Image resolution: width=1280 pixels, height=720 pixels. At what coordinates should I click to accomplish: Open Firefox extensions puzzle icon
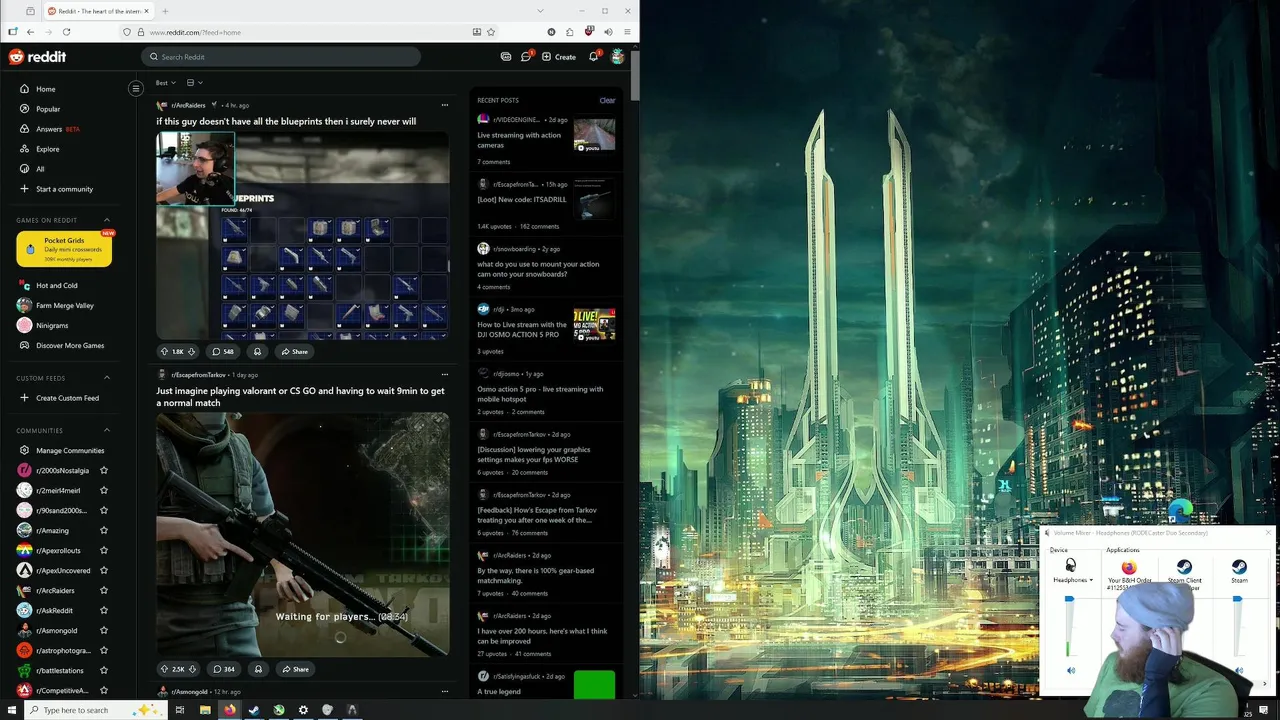(570, 32)
